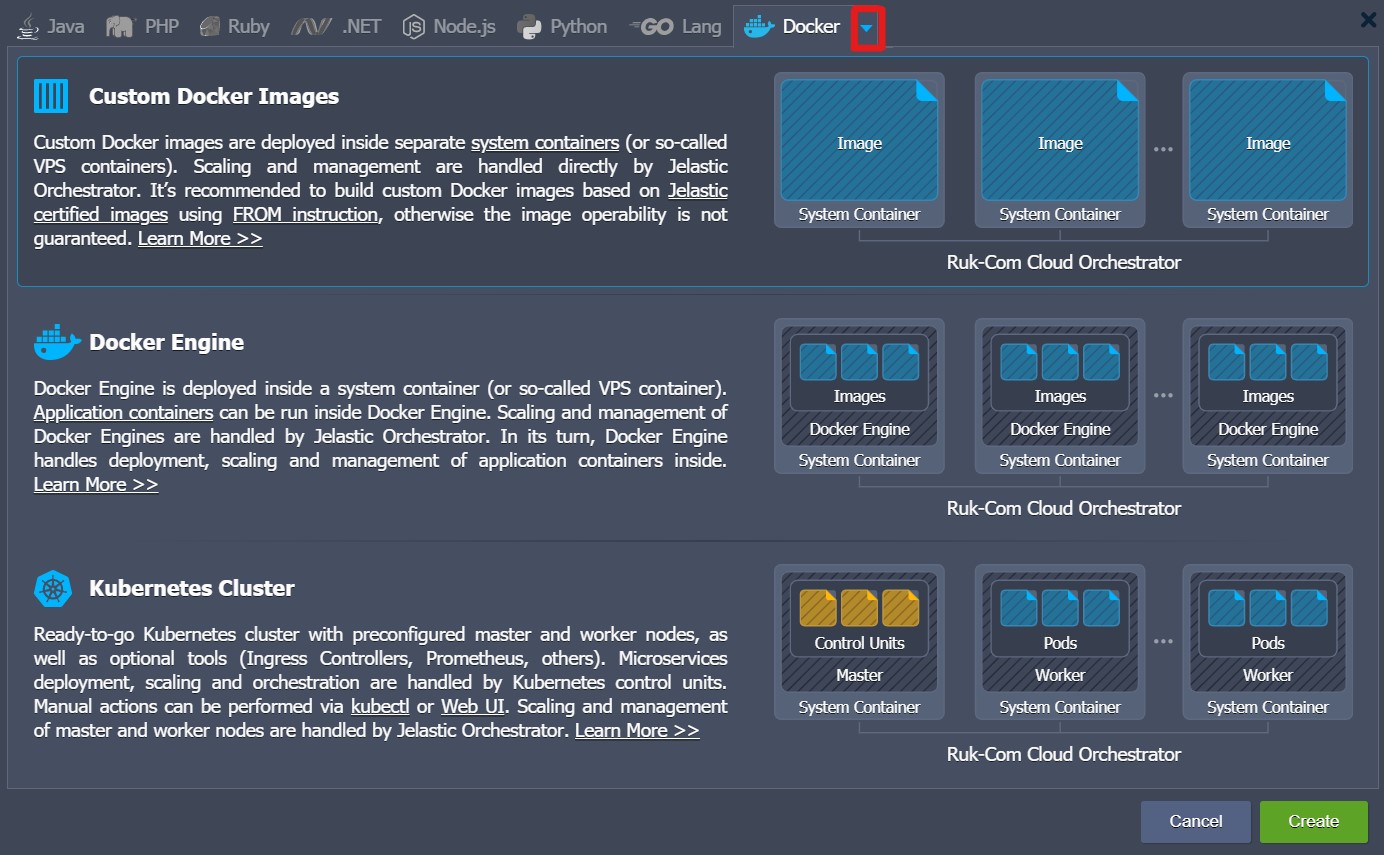Screen dimensions: 1384x855
Task: Open the GO Lang tab
Action: click(675, 27)
